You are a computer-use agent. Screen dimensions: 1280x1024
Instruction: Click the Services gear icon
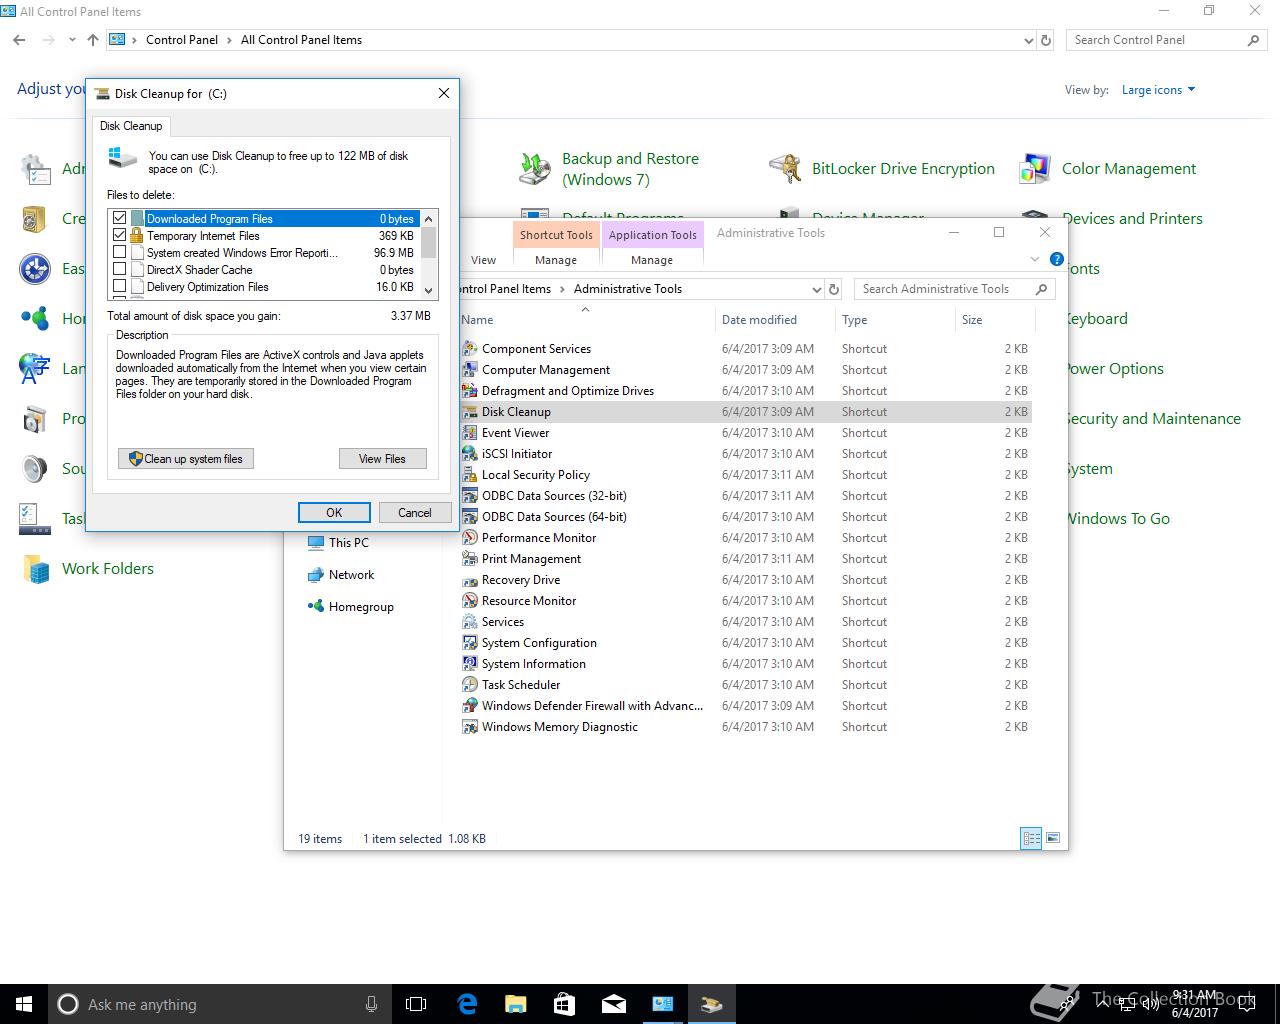tap(470, 622)
